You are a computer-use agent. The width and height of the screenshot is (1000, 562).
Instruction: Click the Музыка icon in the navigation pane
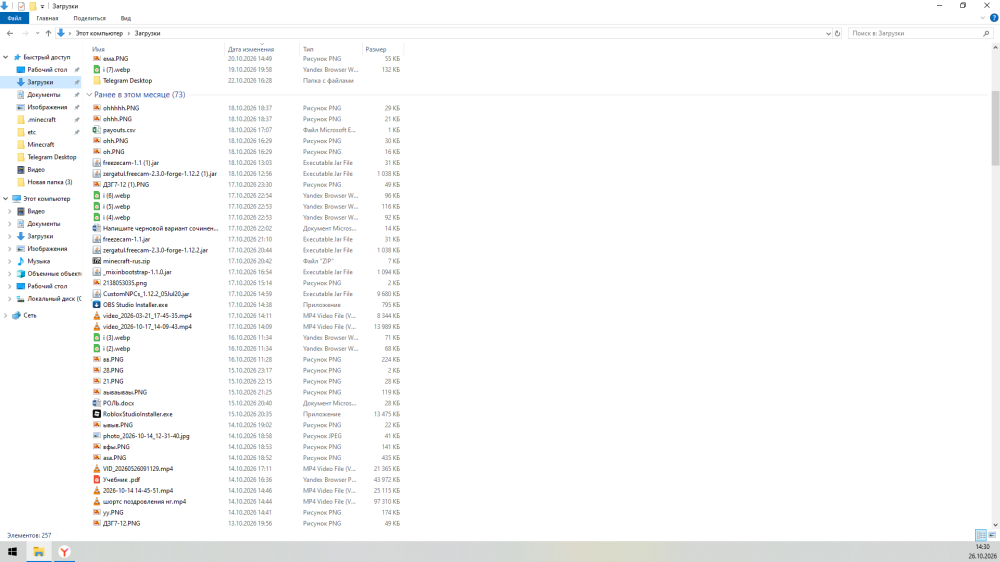click(x=20, y=261)
